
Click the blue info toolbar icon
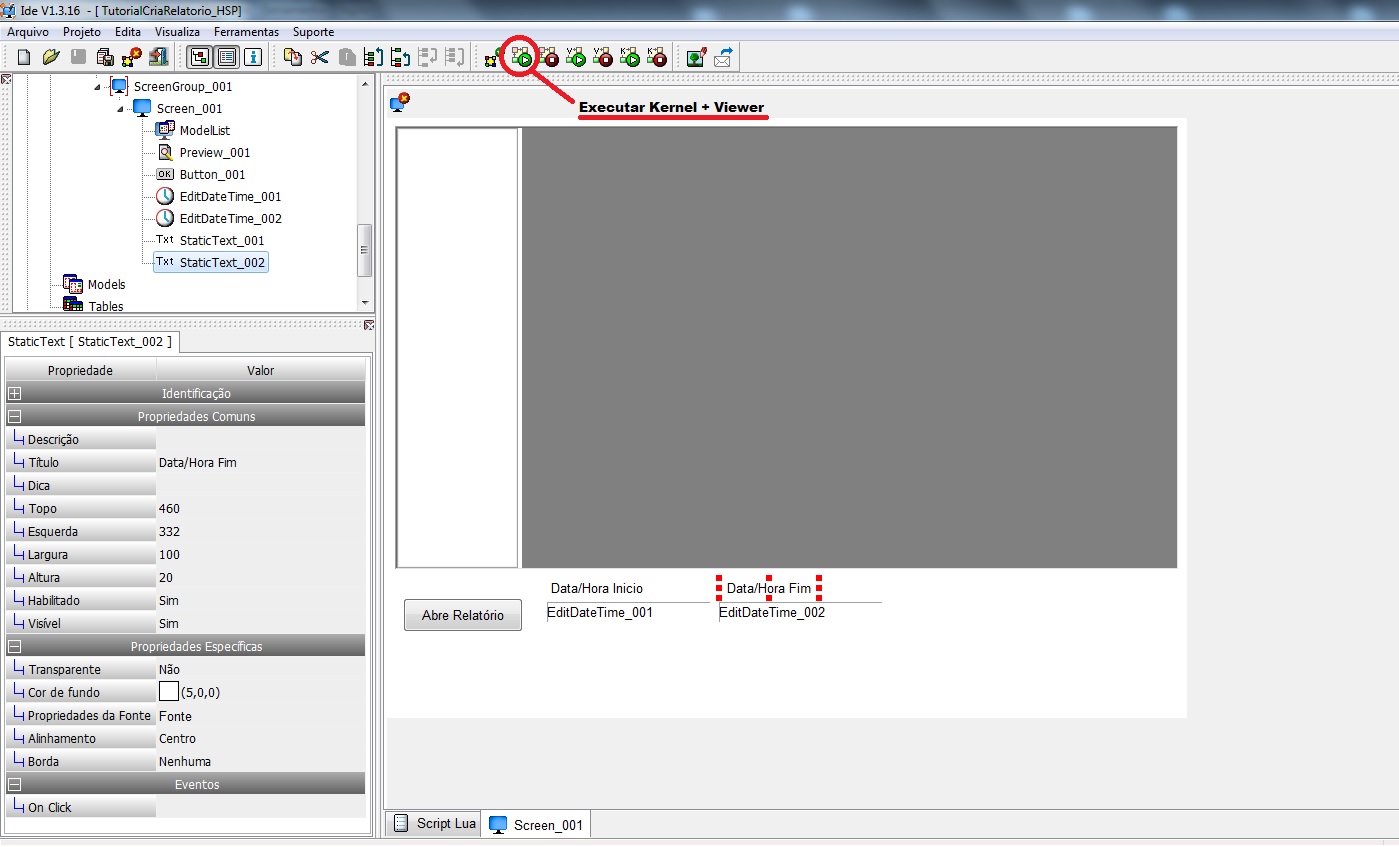click(x=253, y=57)
